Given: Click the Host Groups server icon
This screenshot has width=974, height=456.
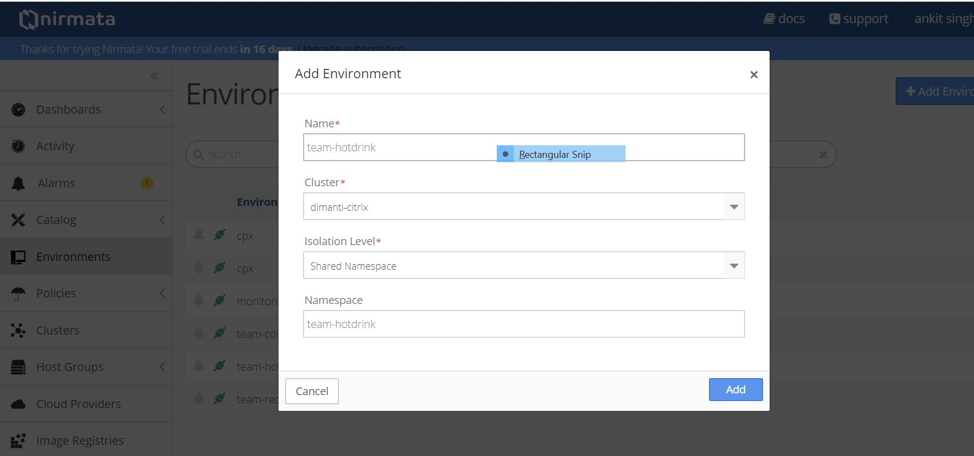Looking at the screenshot, I should tap(18, 367).
